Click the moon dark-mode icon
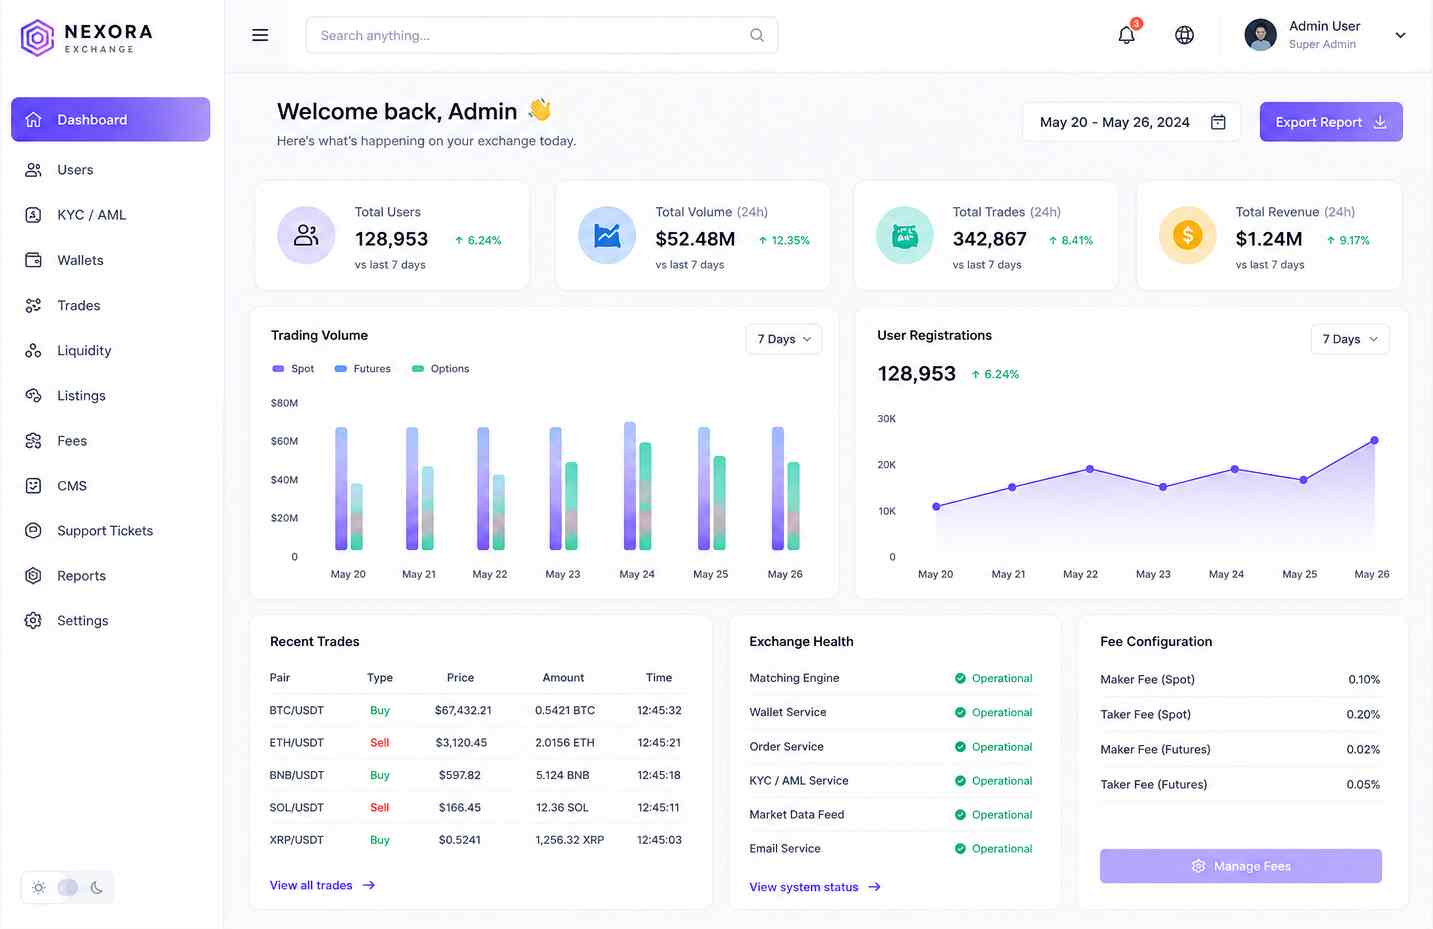Viewport: 1433px width, 929px height. point(96,887)
